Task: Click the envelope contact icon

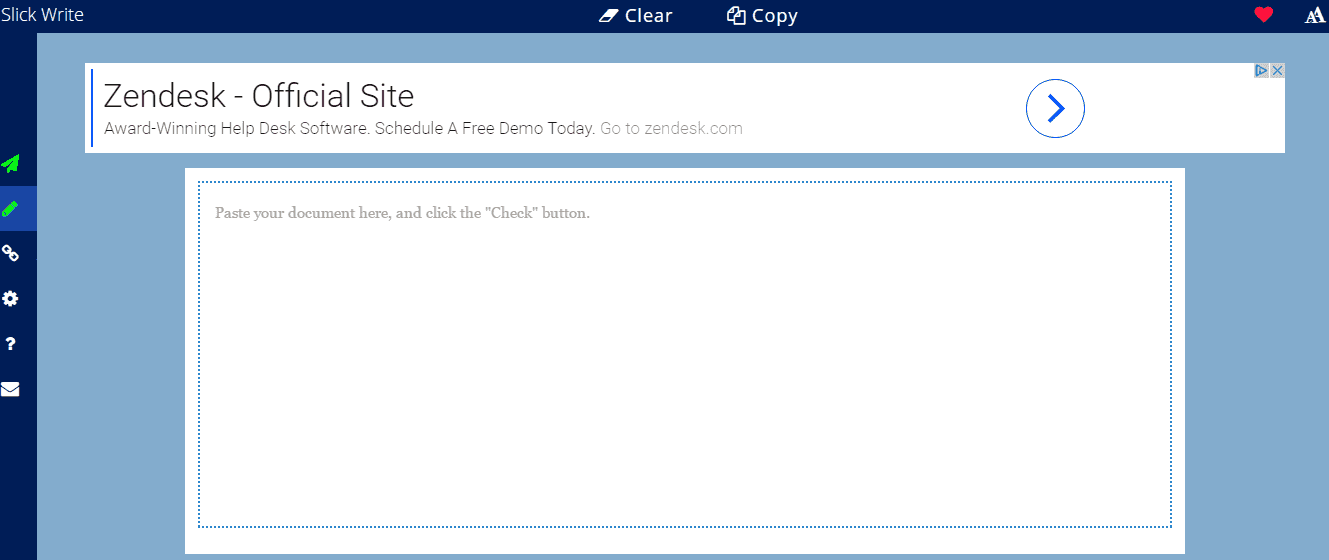Action: coord(11,389)
